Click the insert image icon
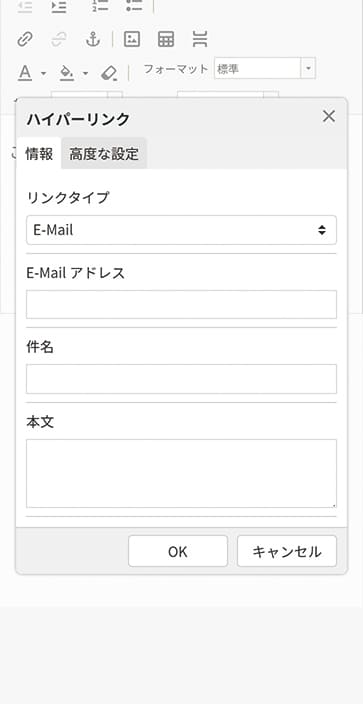 click(x=132, y=40)
